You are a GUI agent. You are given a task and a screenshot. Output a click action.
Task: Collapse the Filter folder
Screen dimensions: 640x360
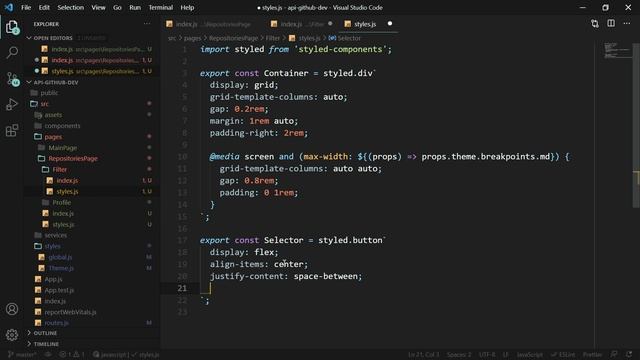coord(60,169)
